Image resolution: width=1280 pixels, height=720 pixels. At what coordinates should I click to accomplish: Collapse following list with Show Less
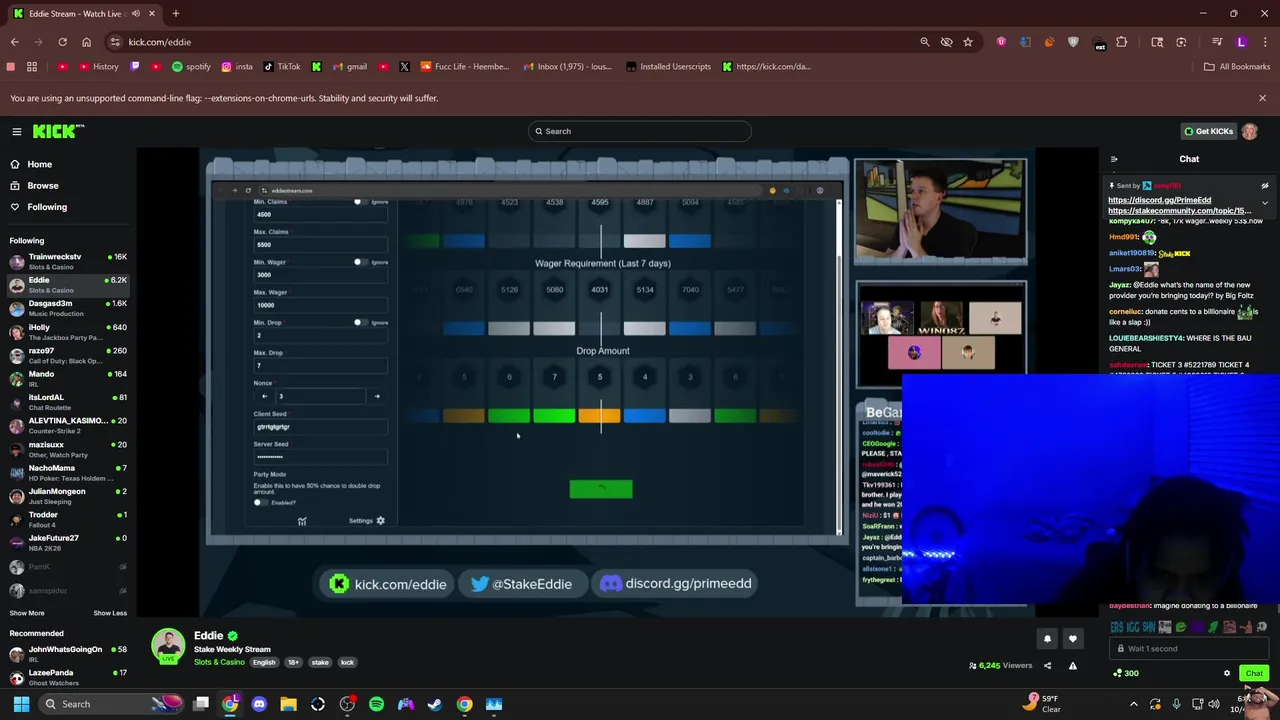[x=110, y=613]
